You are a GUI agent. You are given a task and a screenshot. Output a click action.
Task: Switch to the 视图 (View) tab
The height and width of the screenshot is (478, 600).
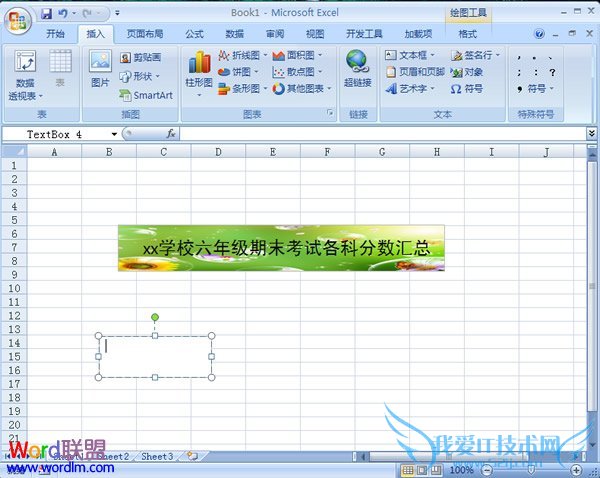315,34
